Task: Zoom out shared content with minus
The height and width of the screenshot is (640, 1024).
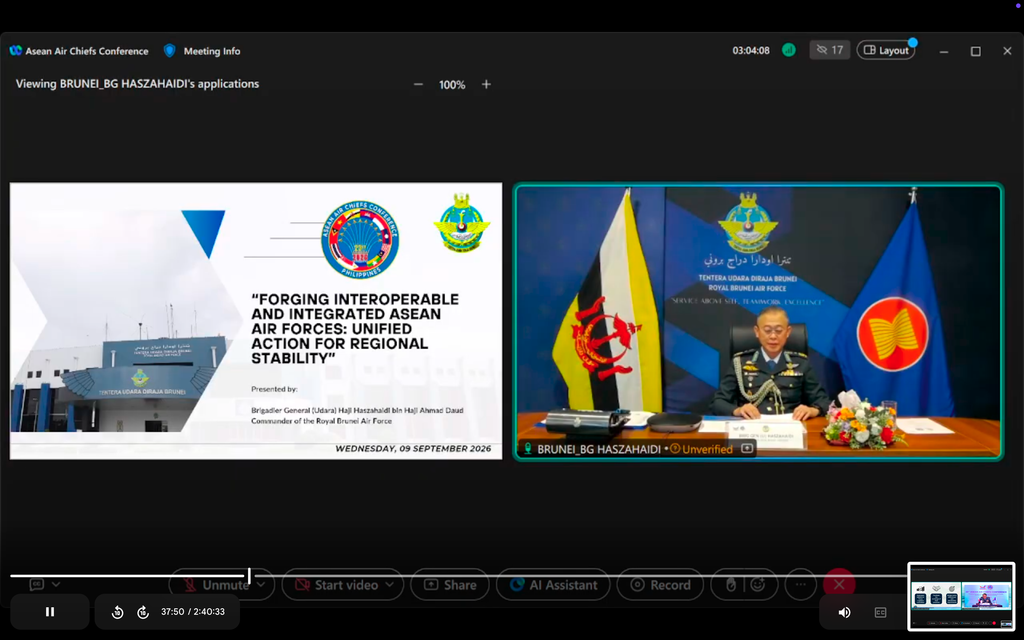Action: (x=418, y=84)
